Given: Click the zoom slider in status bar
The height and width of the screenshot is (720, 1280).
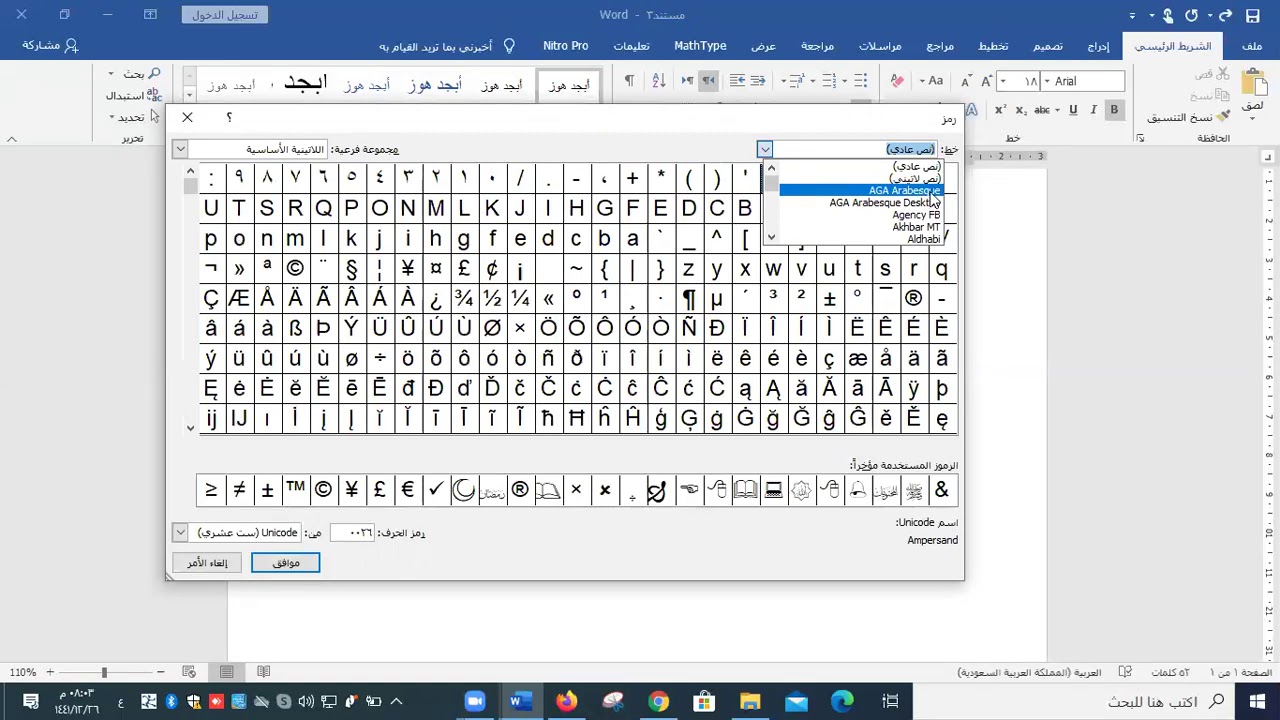Looking at the screenshot, I should pyautogui.click(x=104, y=672).
